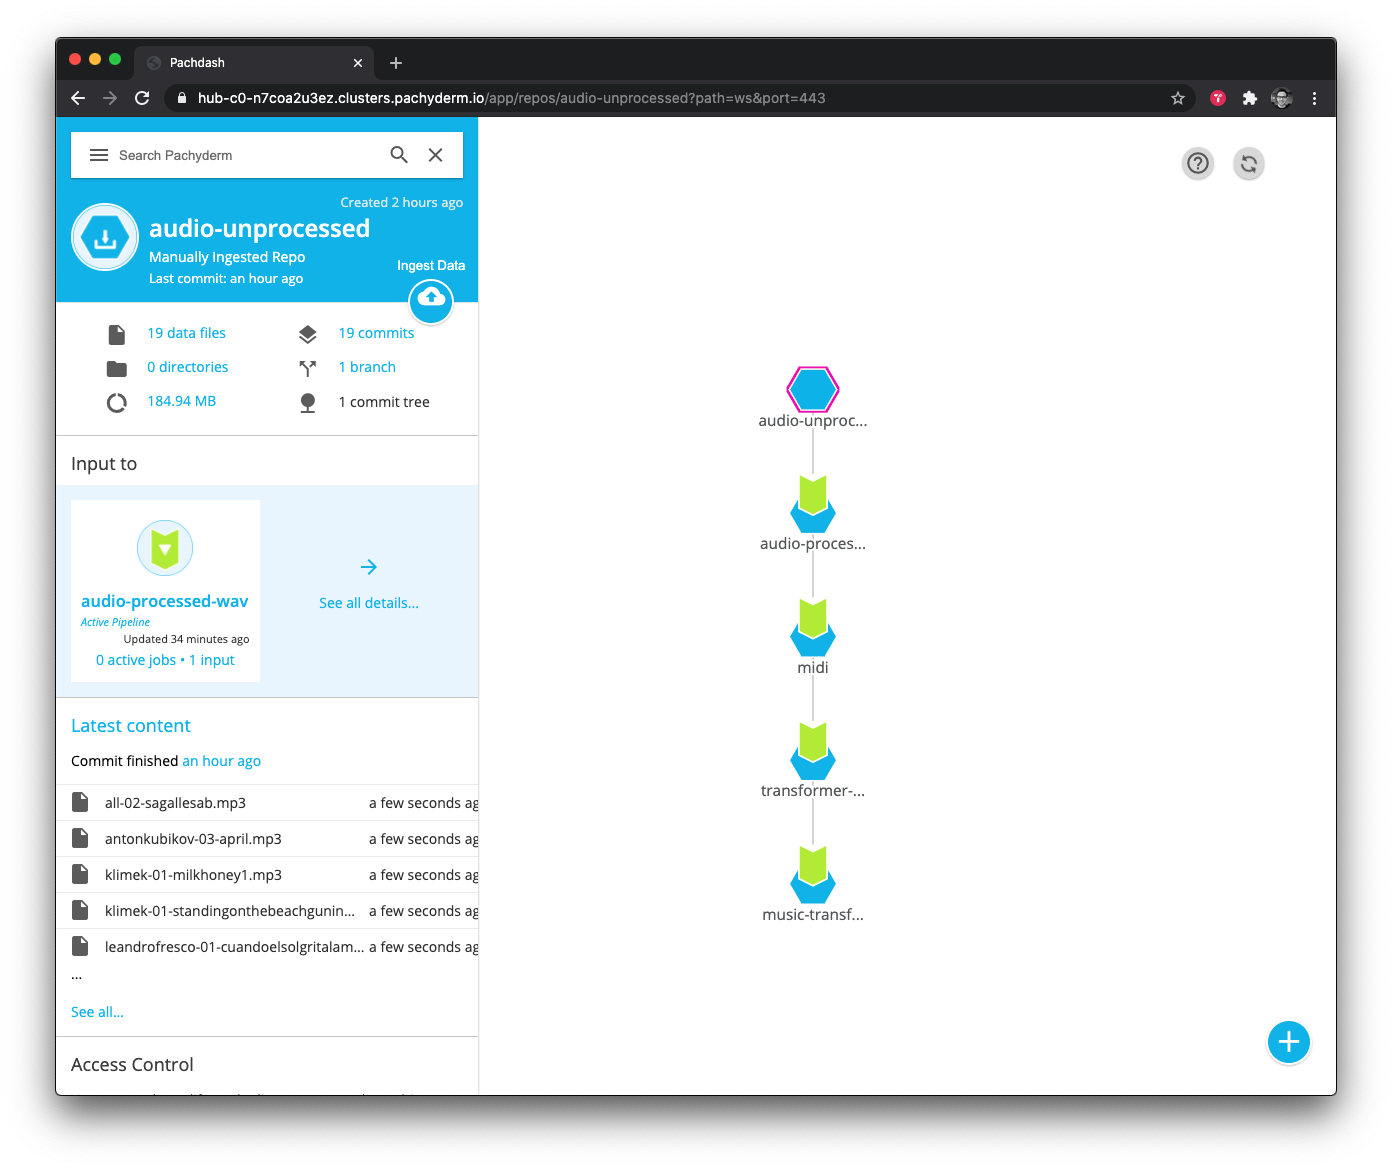Open the leandrofresco-01-cuandoelsolgritalam... file

click(234, 947)
